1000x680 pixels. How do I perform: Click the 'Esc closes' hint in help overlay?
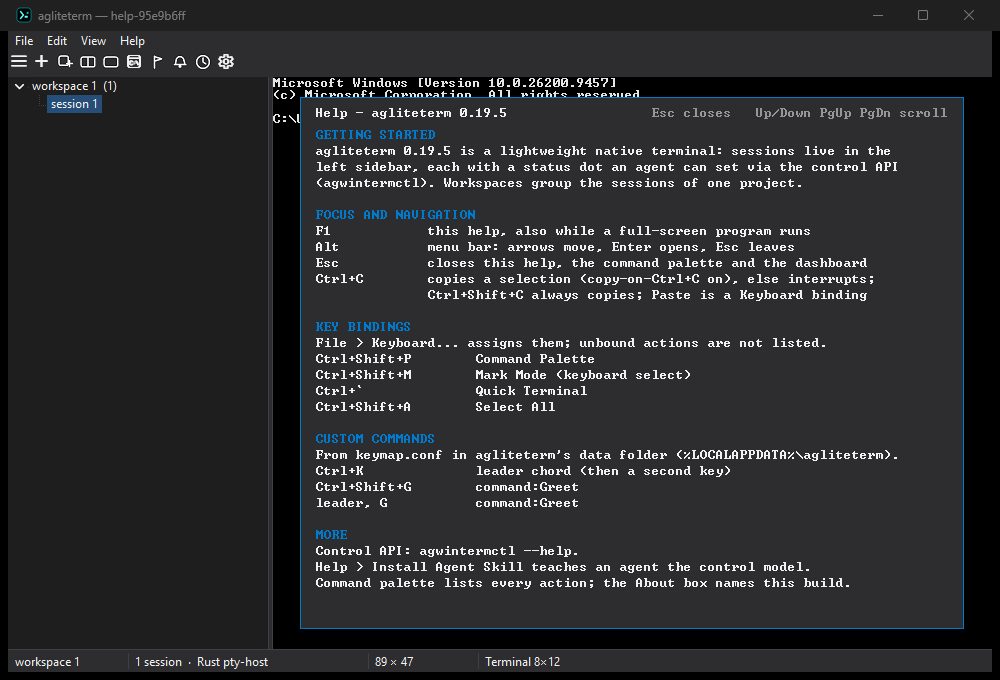point(691,113)
